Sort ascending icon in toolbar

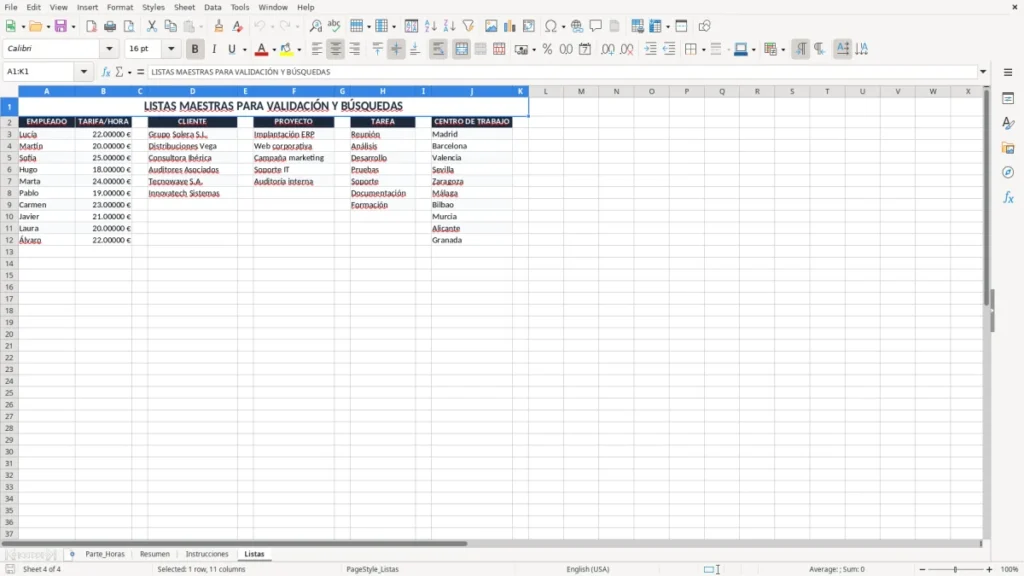[x=430, y=26]
